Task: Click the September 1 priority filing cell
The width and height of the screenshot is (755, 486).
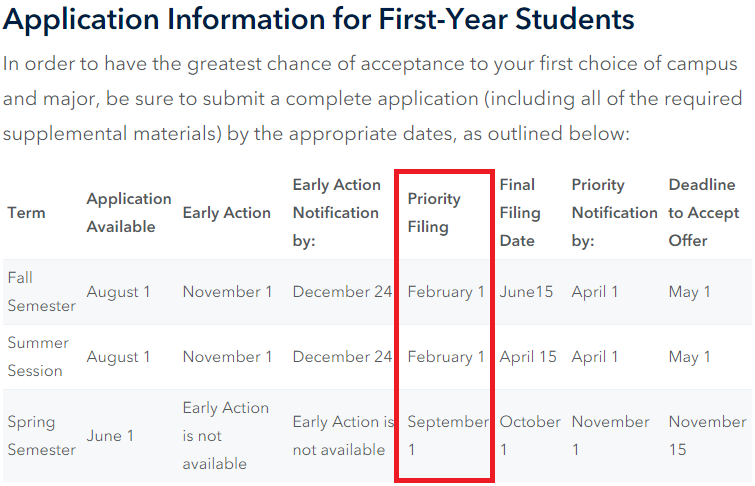Action: click(448, 436)
